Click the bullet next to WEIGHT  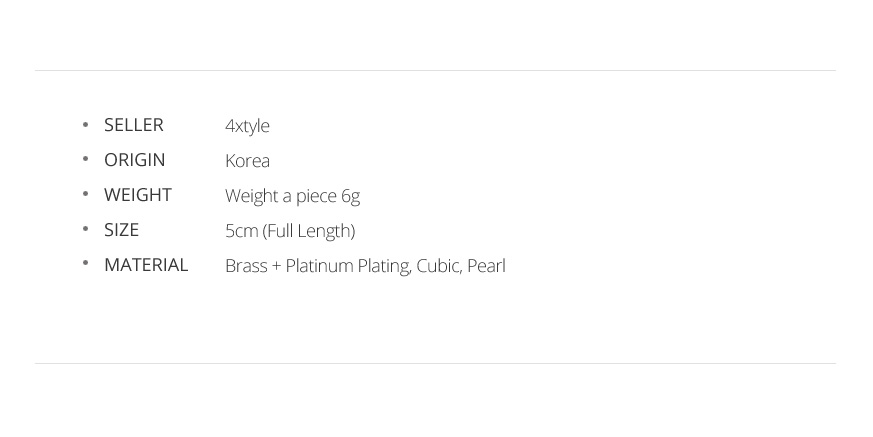point(85,194)
